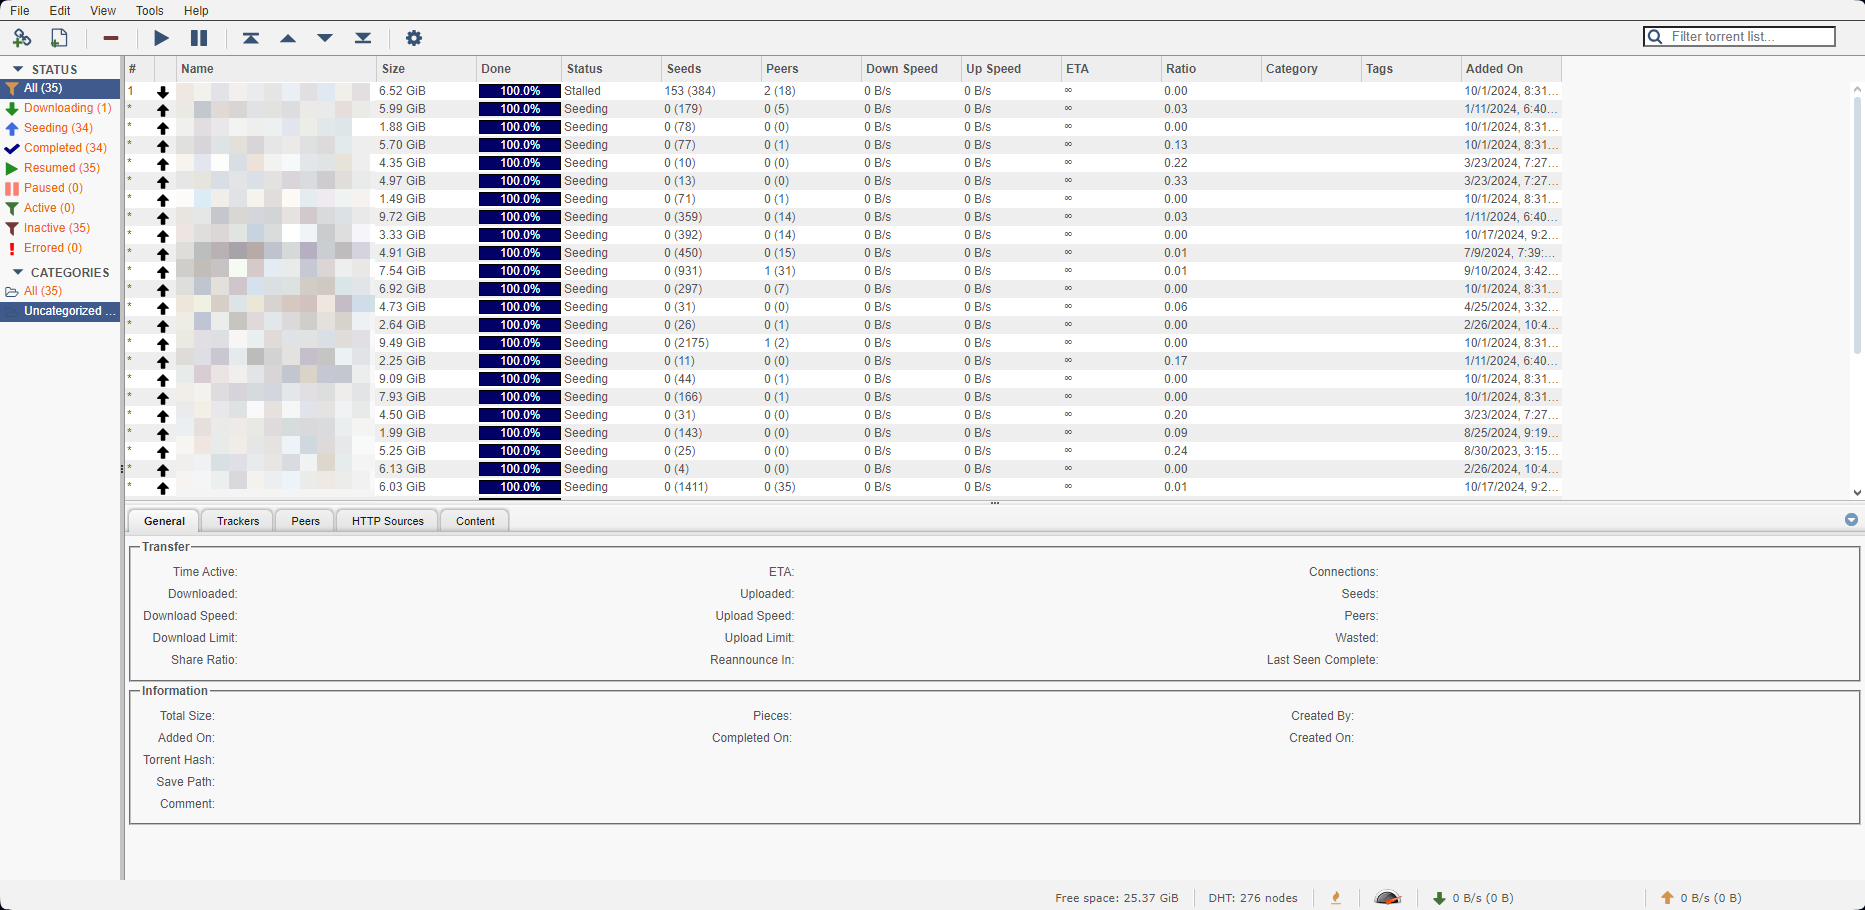Viewport: 1865px width, 910px height.
Task: Move torrent to bottom of queue
Action: tap(362, 38)
